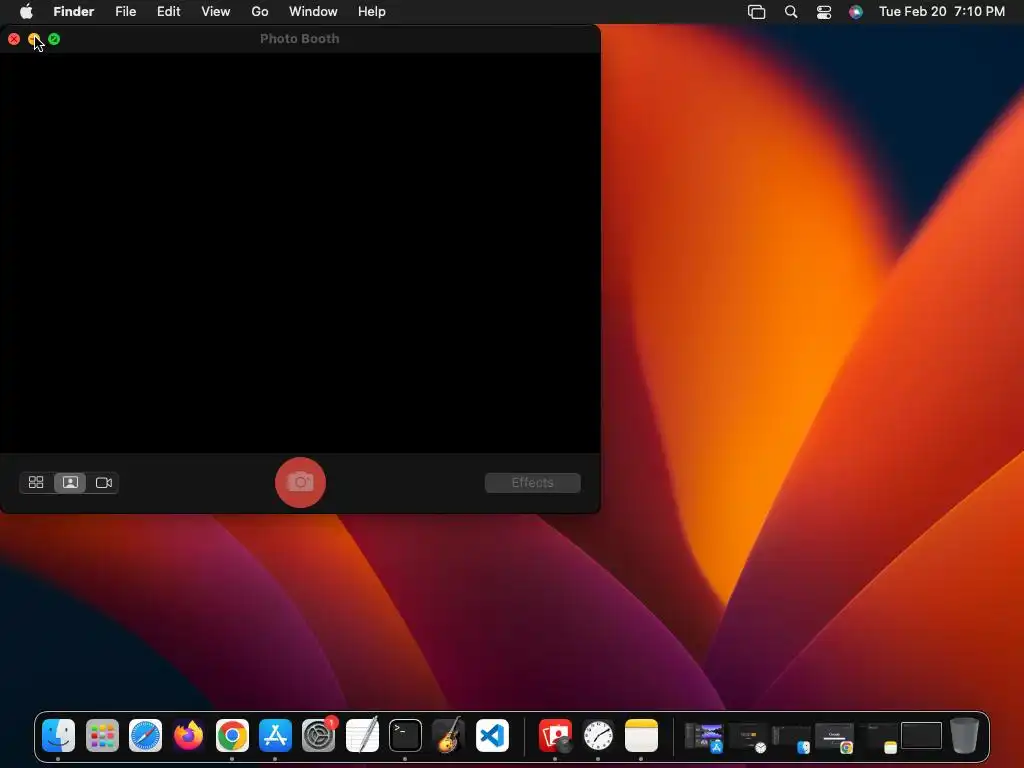Open Stage Manager icon in menu bar

point(756,12)
